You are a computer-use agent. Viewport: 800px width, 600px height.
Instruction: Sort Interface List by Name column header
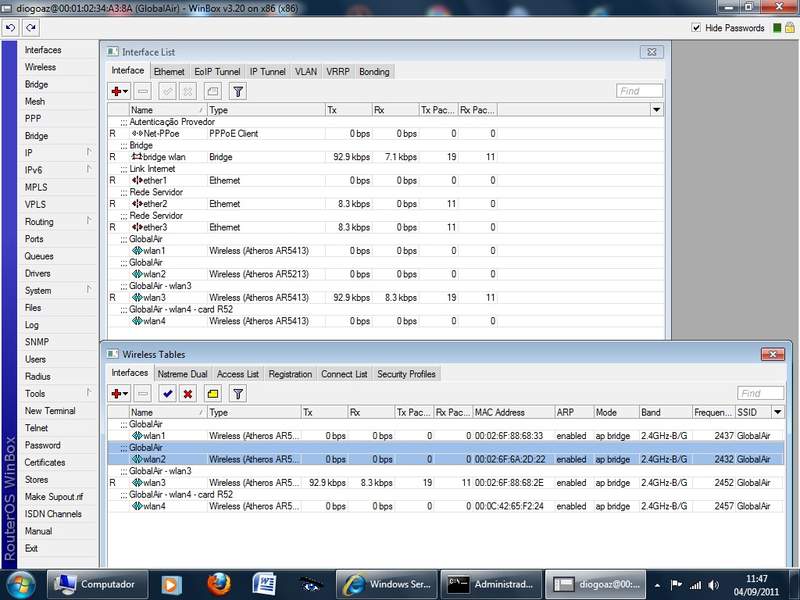[x=168, y=110]
